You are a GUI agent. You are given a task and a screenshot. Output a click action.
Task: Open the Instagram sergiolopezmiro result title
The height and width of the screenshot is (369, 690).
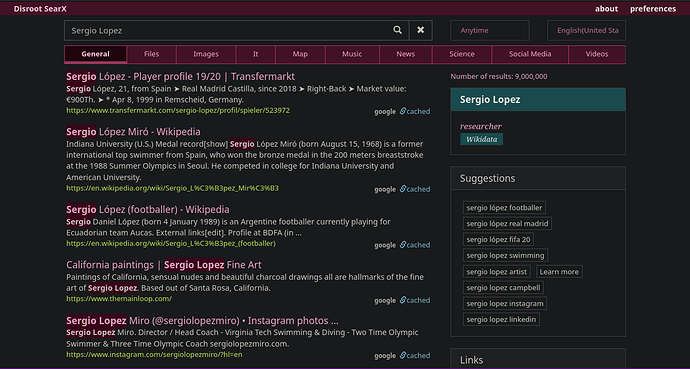coord(202,321)
